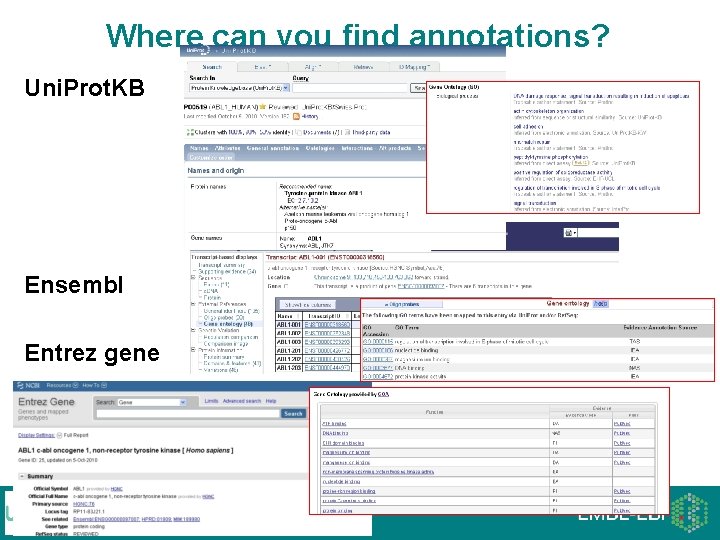Select General annotation in UniProt section bar

[x=273, y=148]
